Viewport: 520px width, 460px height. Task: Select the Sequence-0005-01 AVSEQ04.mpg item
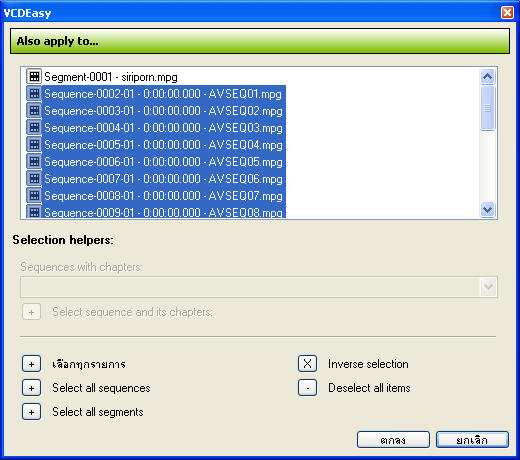point(156,145)
